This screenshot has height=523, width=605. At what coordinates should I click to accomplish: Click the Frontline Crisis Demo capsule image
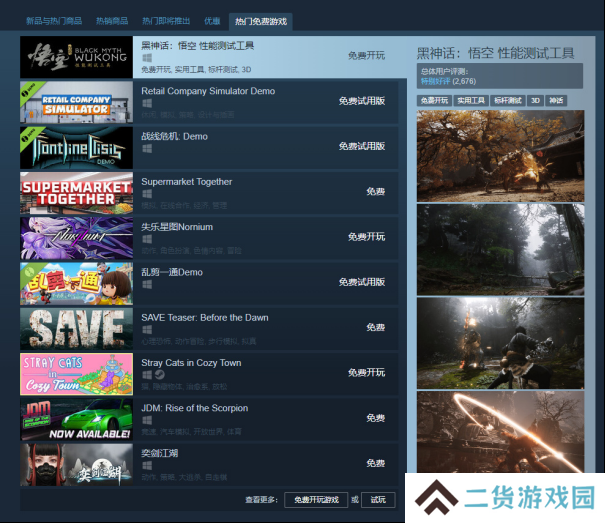[76, 147]
